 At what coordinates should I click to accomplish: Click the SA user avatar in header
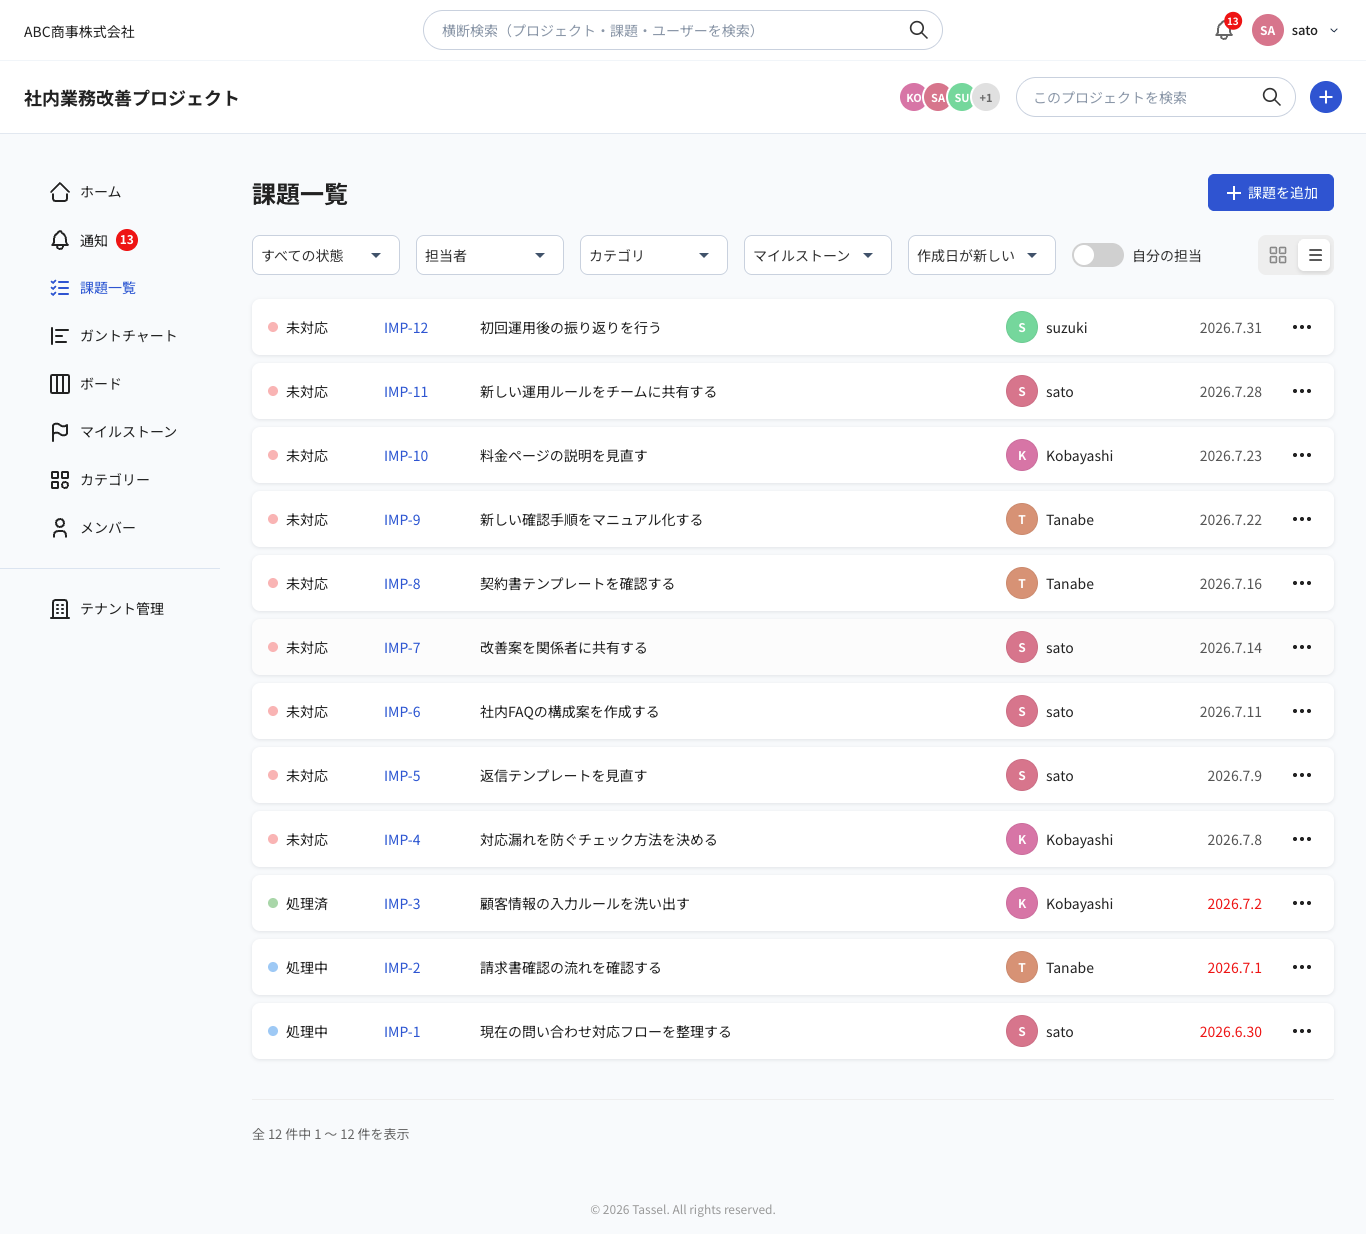[1268, 30]
